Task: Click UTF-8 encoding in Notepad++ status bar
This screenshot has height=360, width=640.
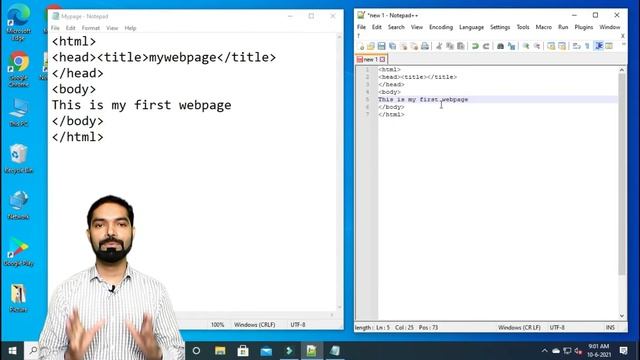Action: 557,327
